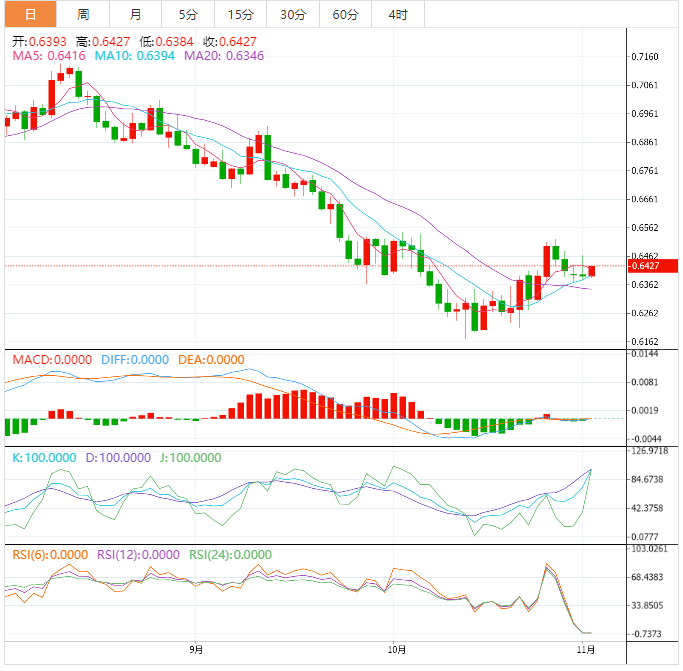
Task: Click the 0.6961 price axis label
Action: click(645, 114)
